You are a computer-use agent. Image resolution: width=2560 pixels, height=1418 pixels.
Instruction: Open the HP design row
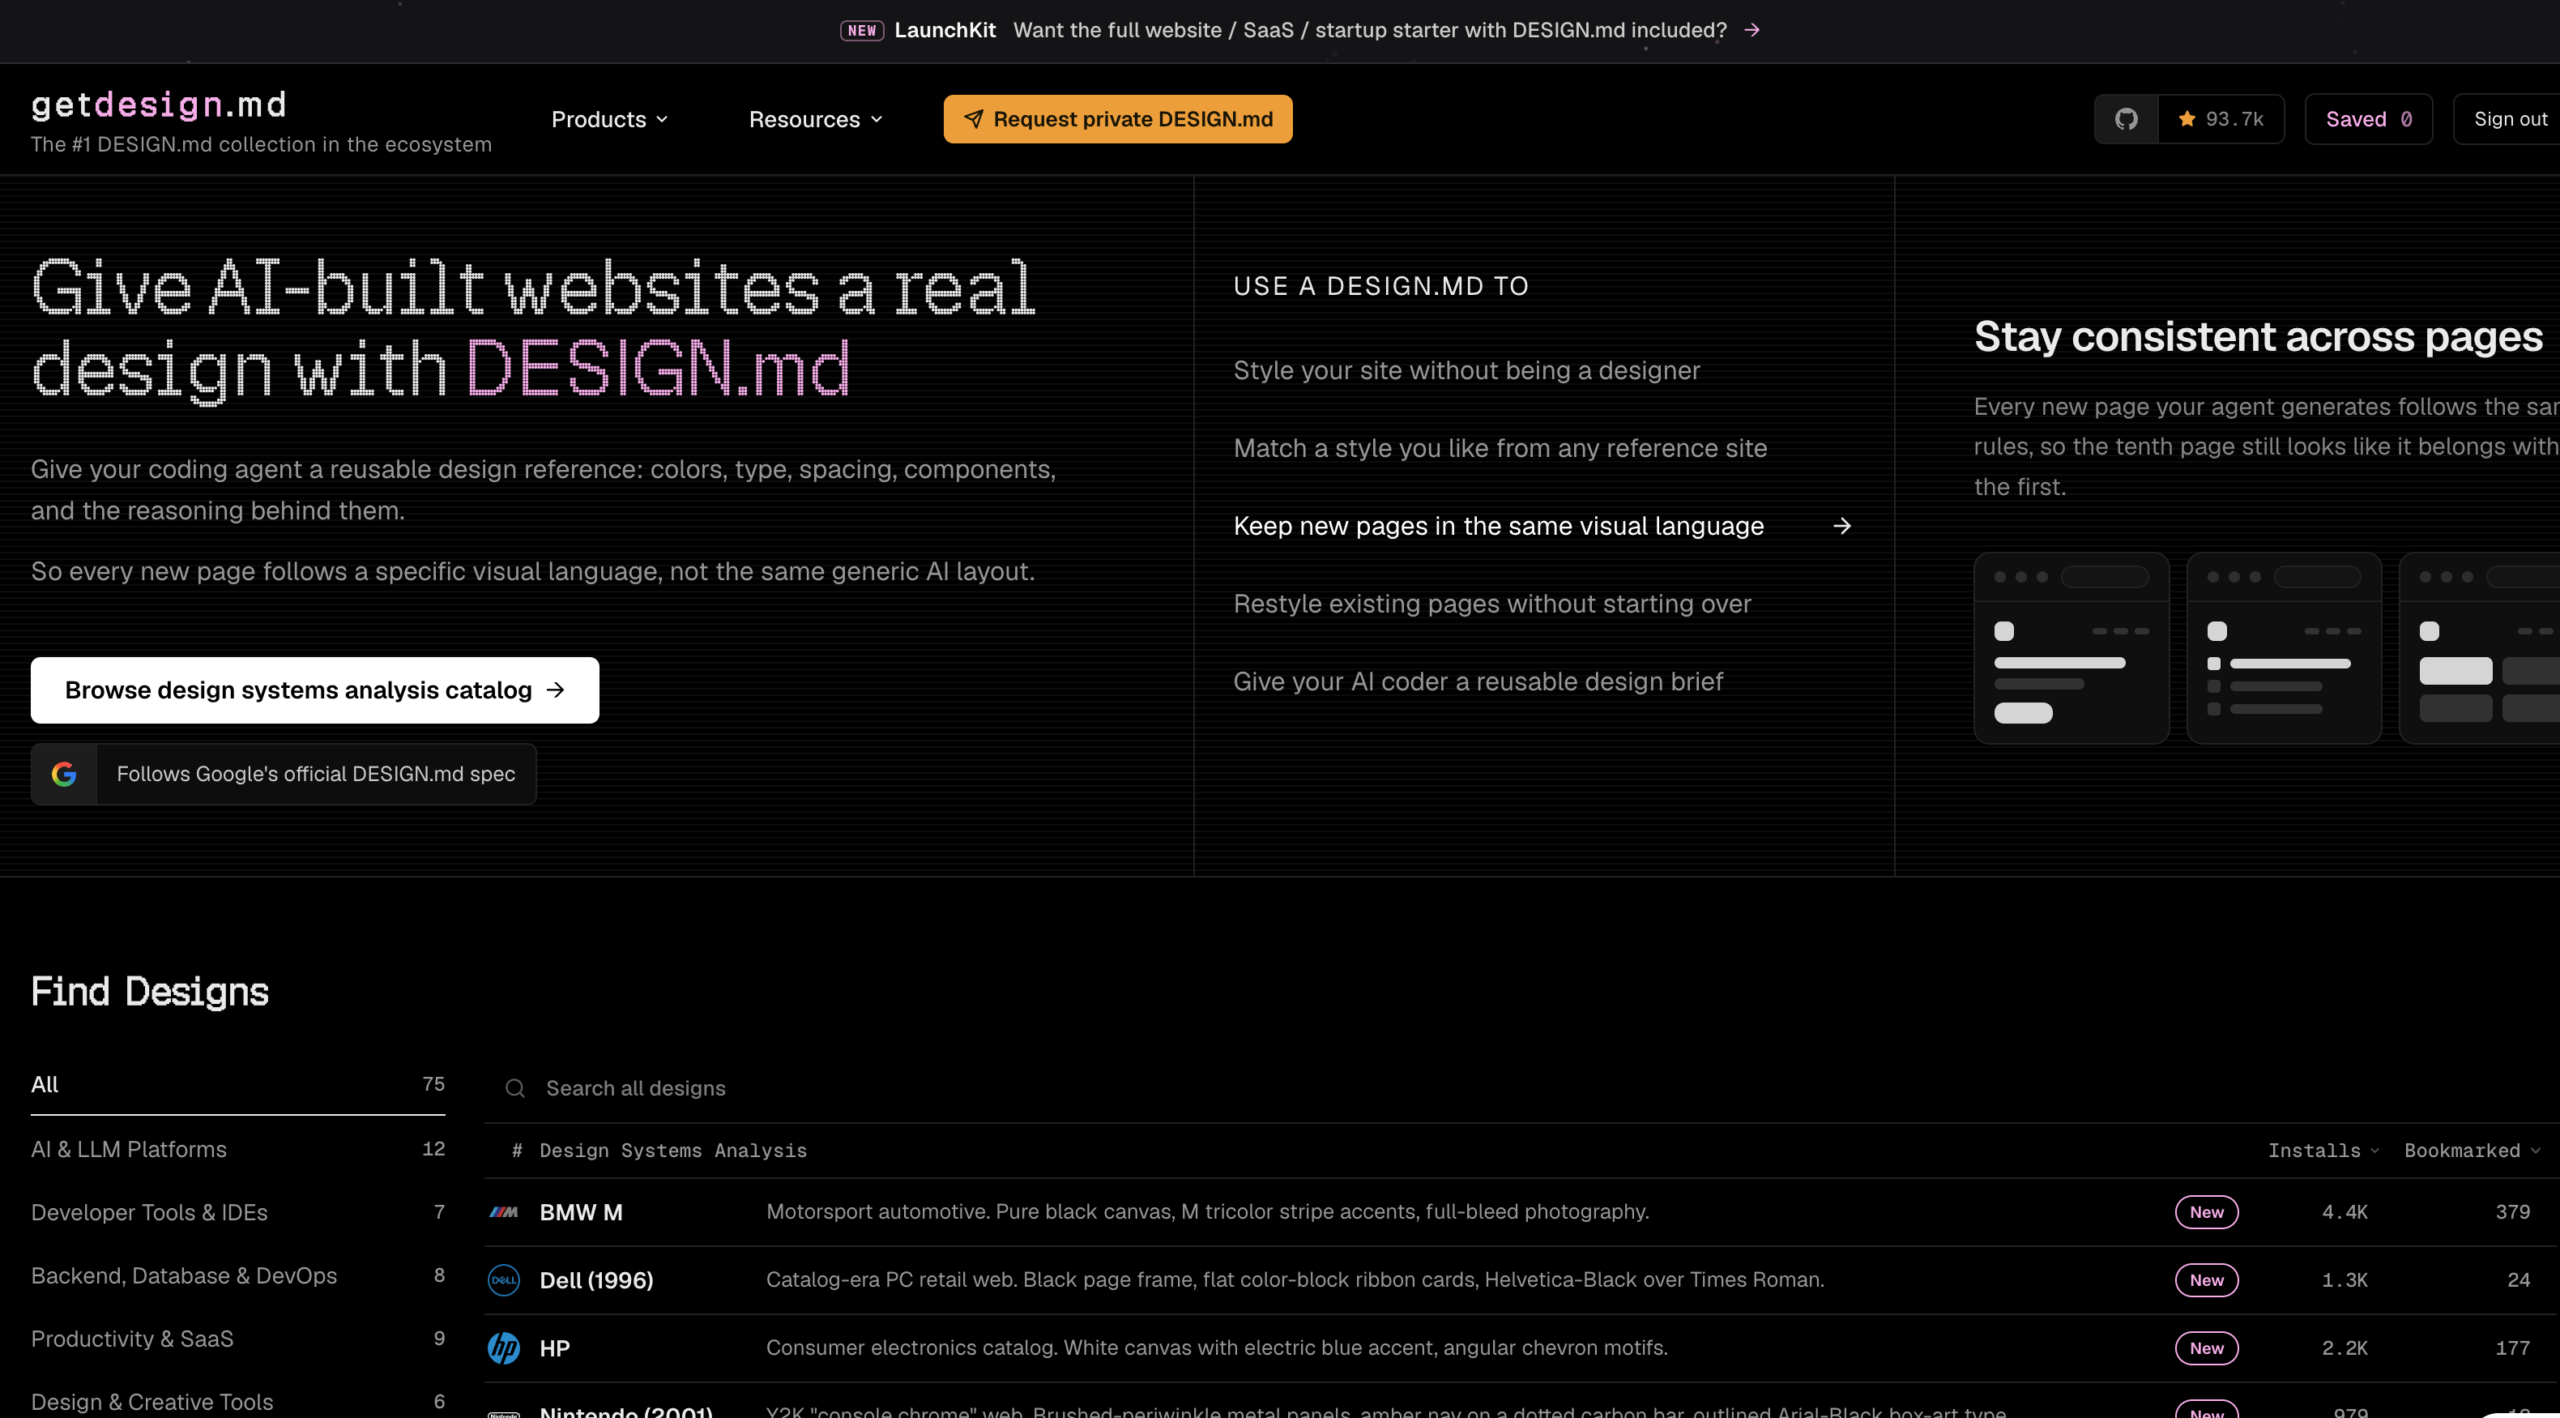coord(1520,1348)
